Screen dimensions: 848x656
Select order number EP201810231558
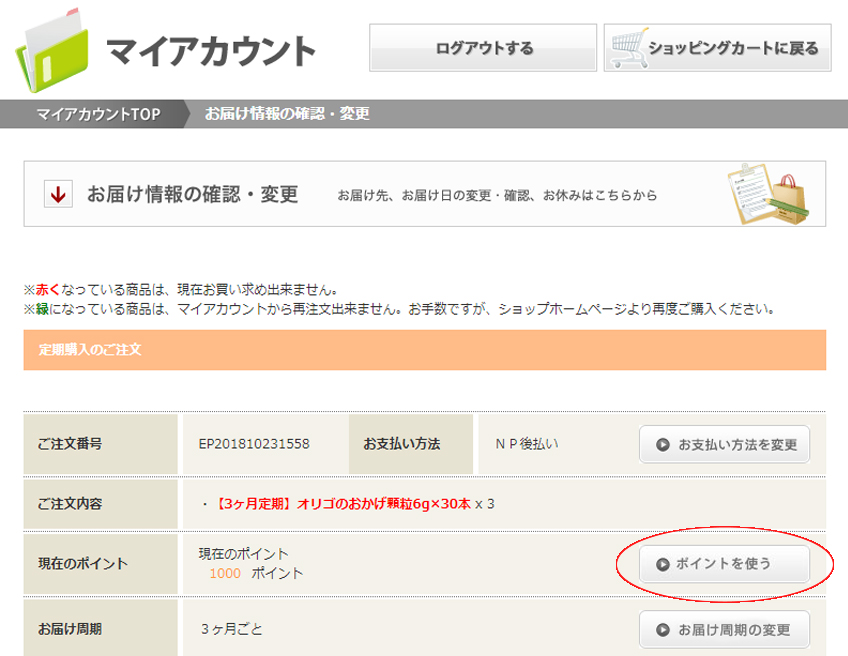(x=254, y=444)
